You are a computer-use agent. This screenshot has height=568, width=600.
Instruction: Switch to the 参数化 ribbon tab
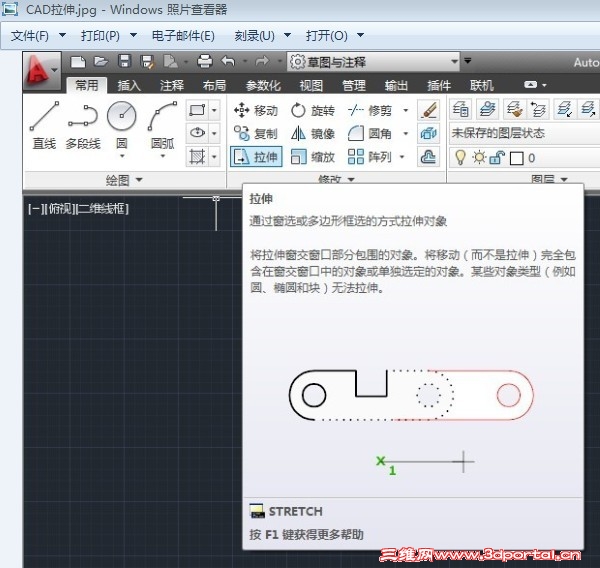tap(263, 85)
